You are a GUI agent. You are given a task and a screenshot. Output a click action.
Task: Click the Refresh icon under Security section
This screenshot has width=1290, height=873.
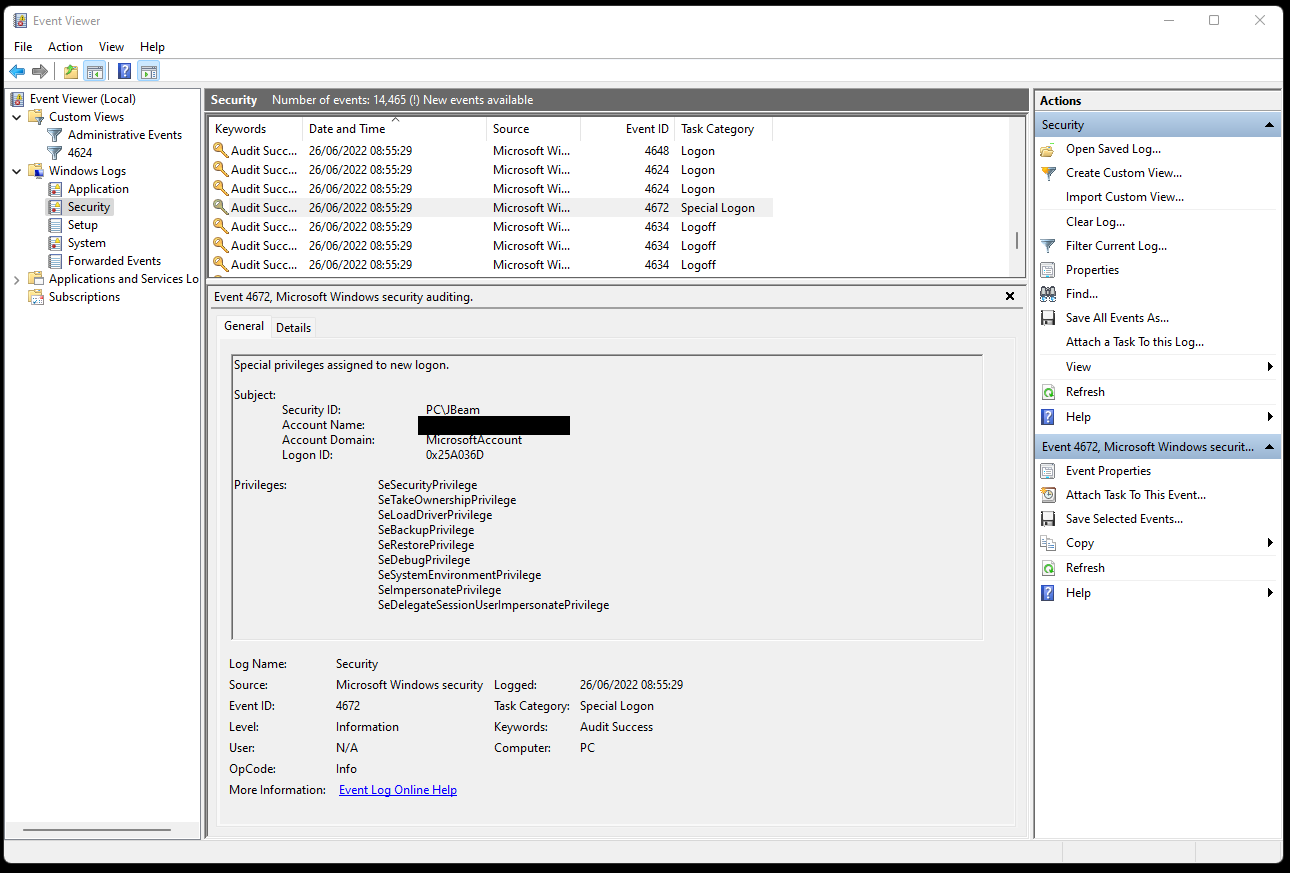1048,392
